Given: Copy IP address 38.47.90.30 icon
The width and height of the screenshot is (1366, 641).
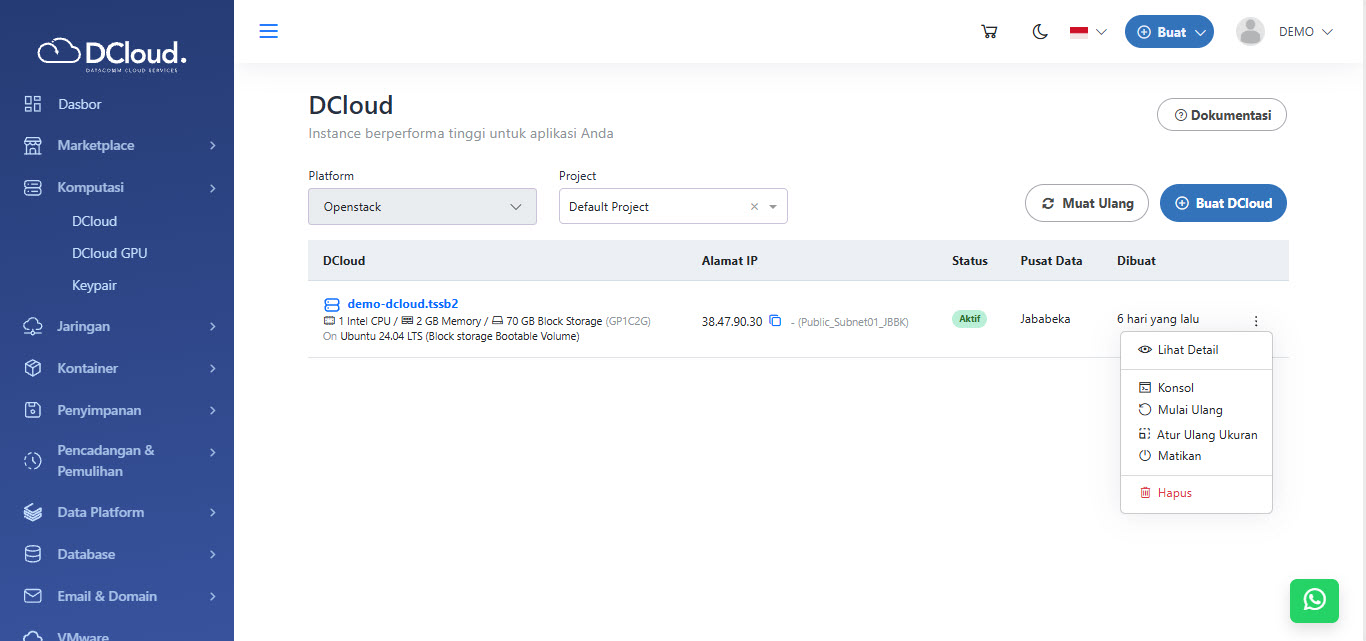Looking at the screenshot, I should tap(775, 321).
